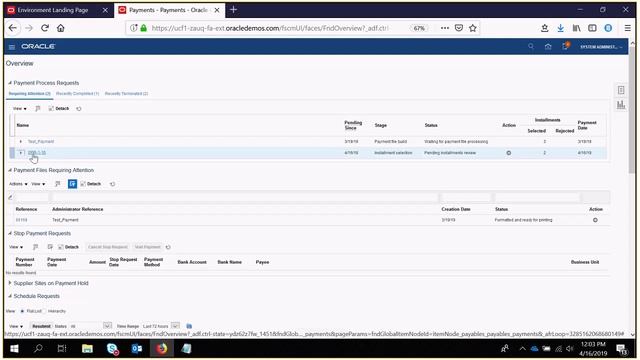Open the Tasks panel icon on right edge

[621, 90]
